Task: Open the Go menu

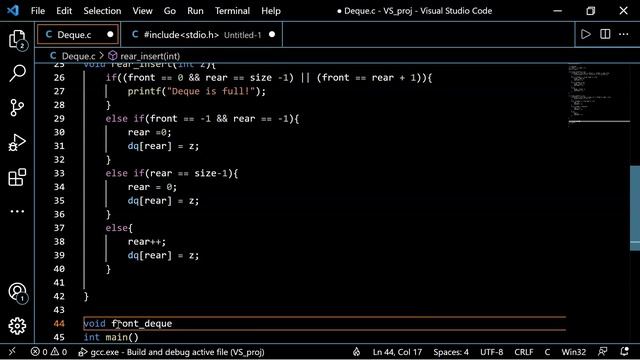Action: point(170,11)
